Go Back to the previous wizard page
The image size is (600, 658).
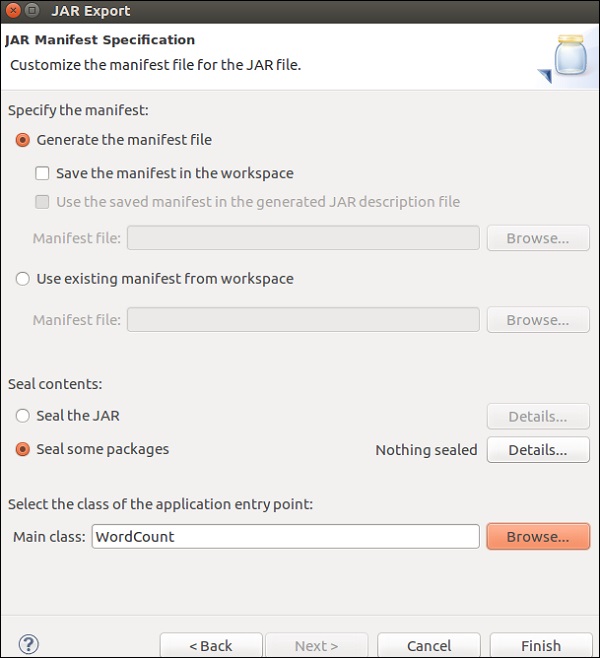click(x=211, y=645)
